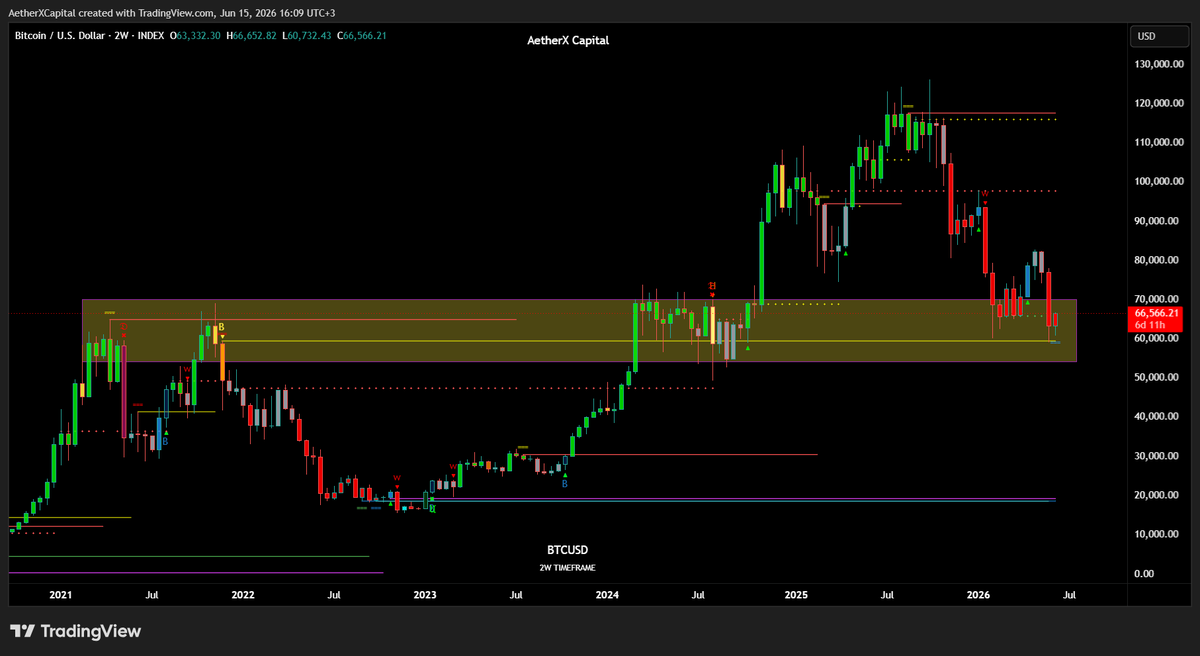Click the red H marker above mid-2024 candles

[x=713, y=286]
